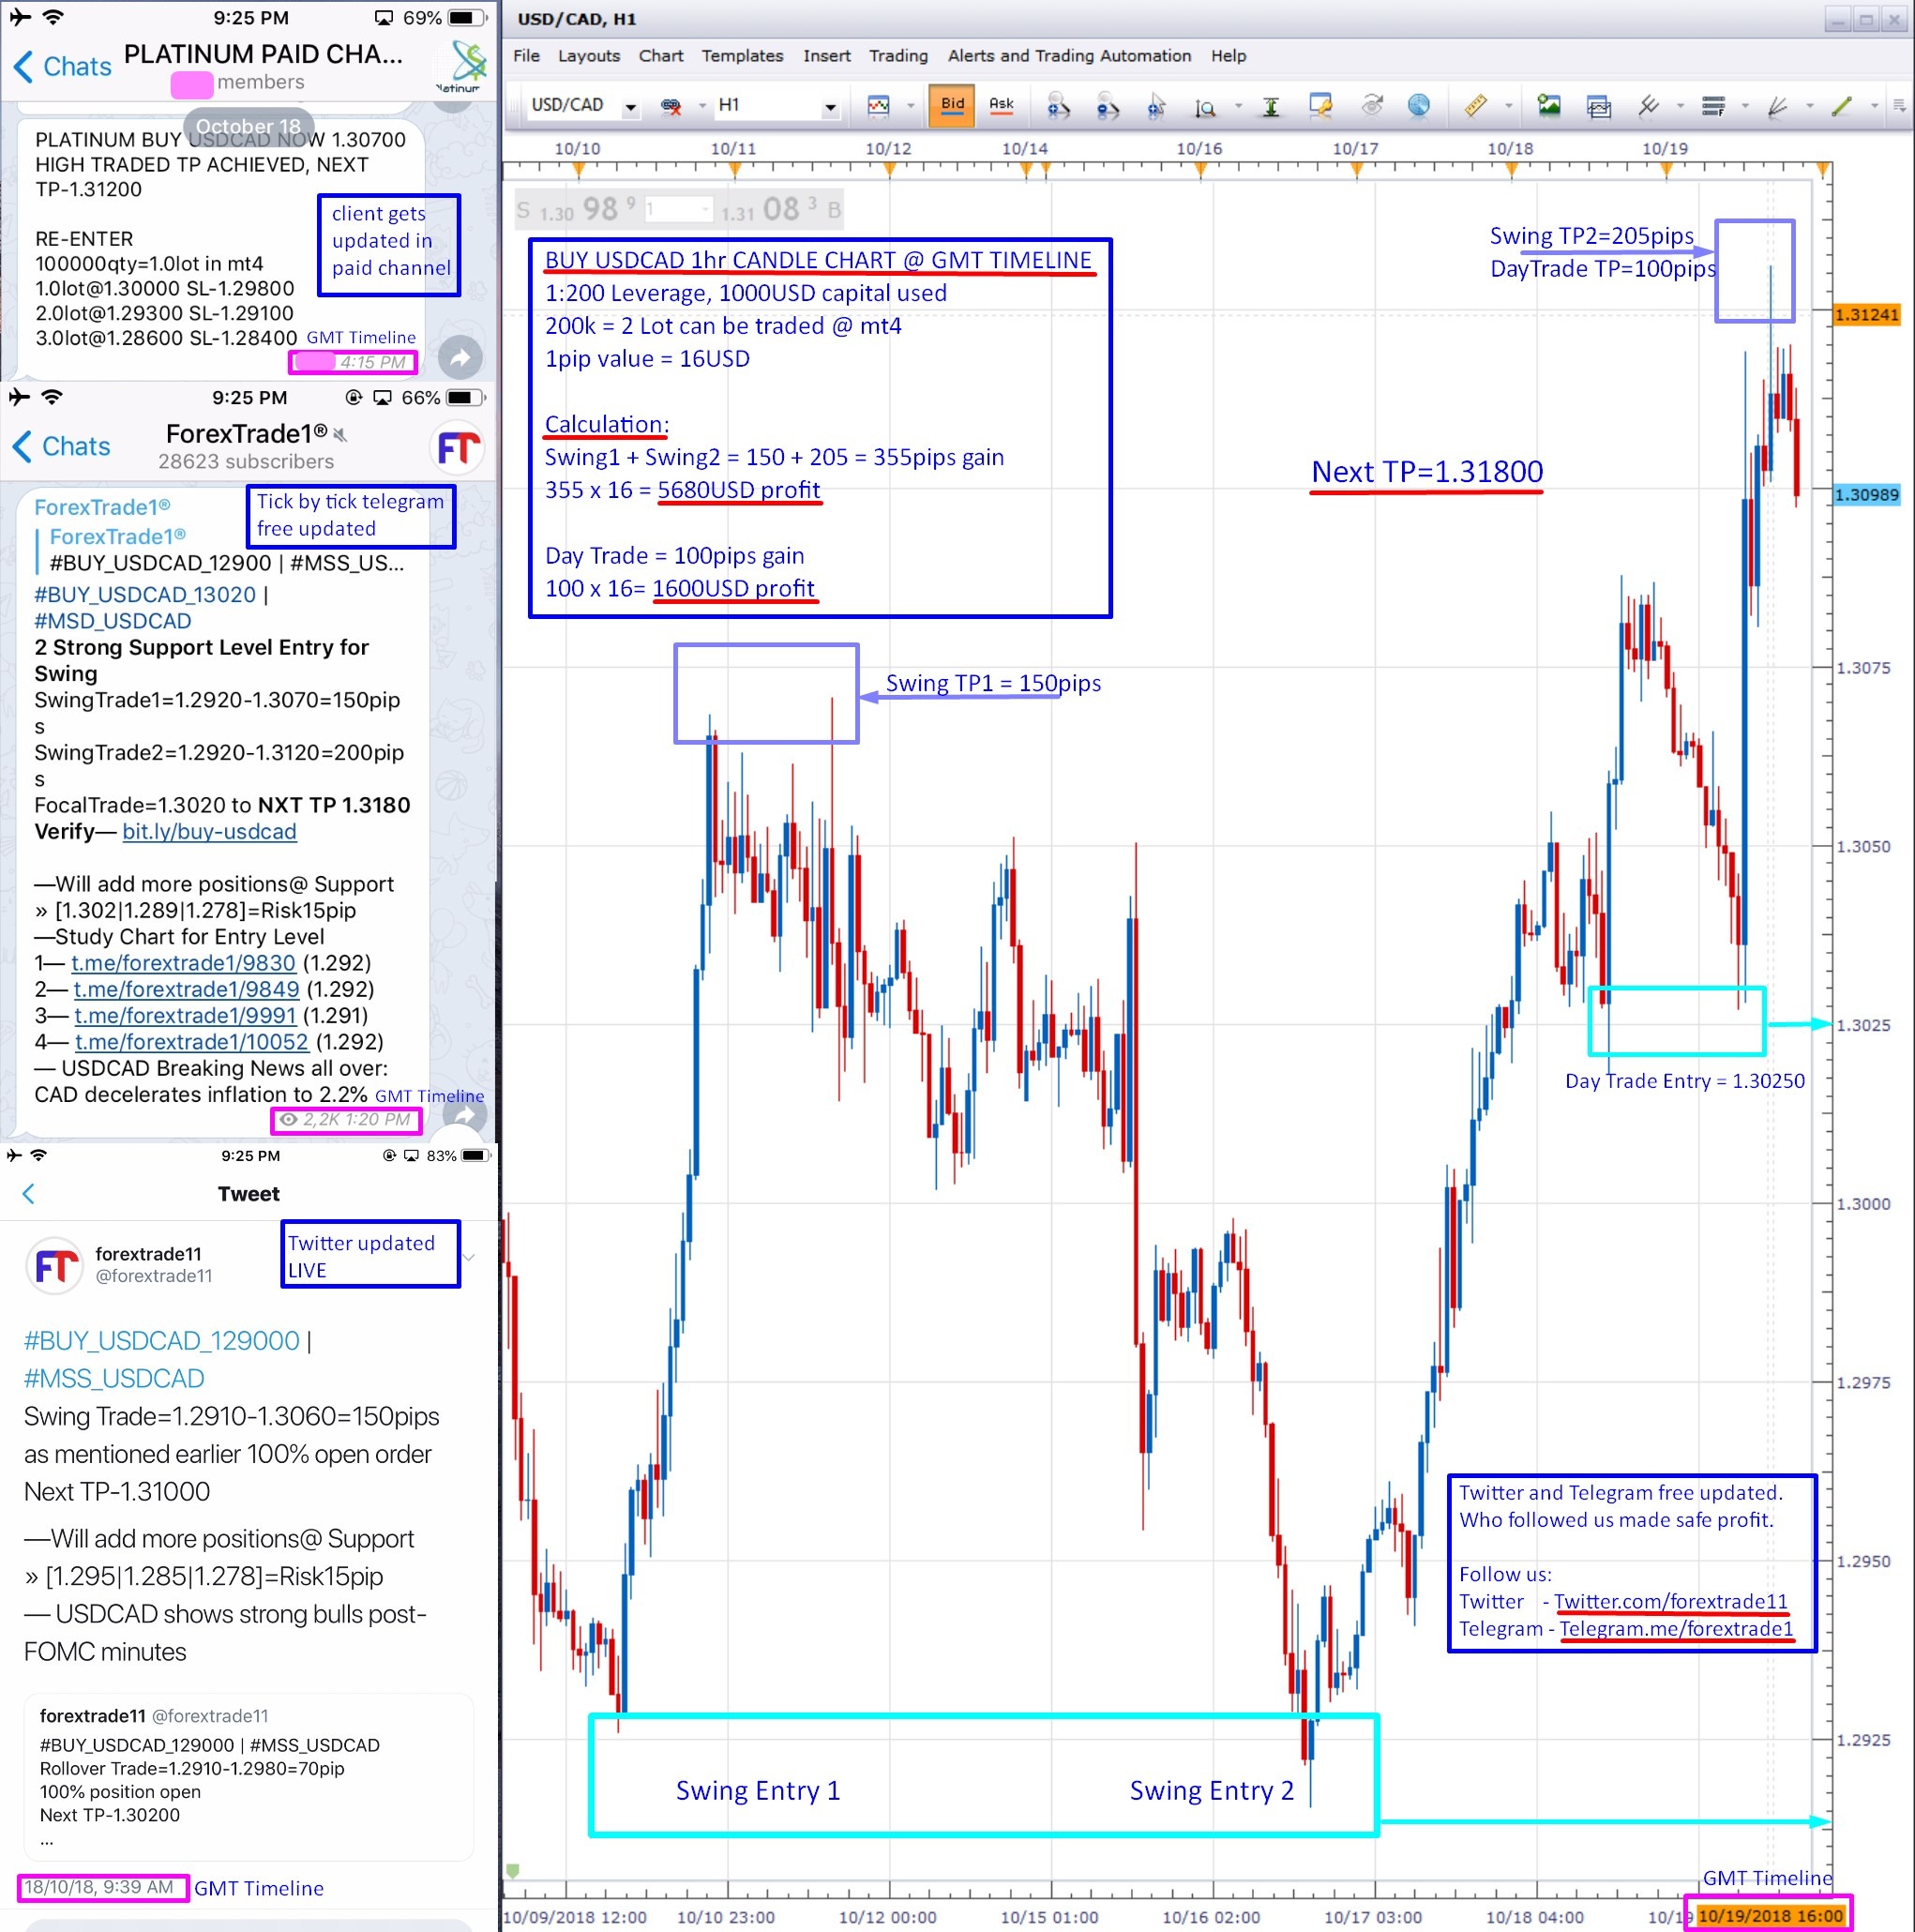
Task: Click the save chart picture icon
Action: [x=1549, y=105]
